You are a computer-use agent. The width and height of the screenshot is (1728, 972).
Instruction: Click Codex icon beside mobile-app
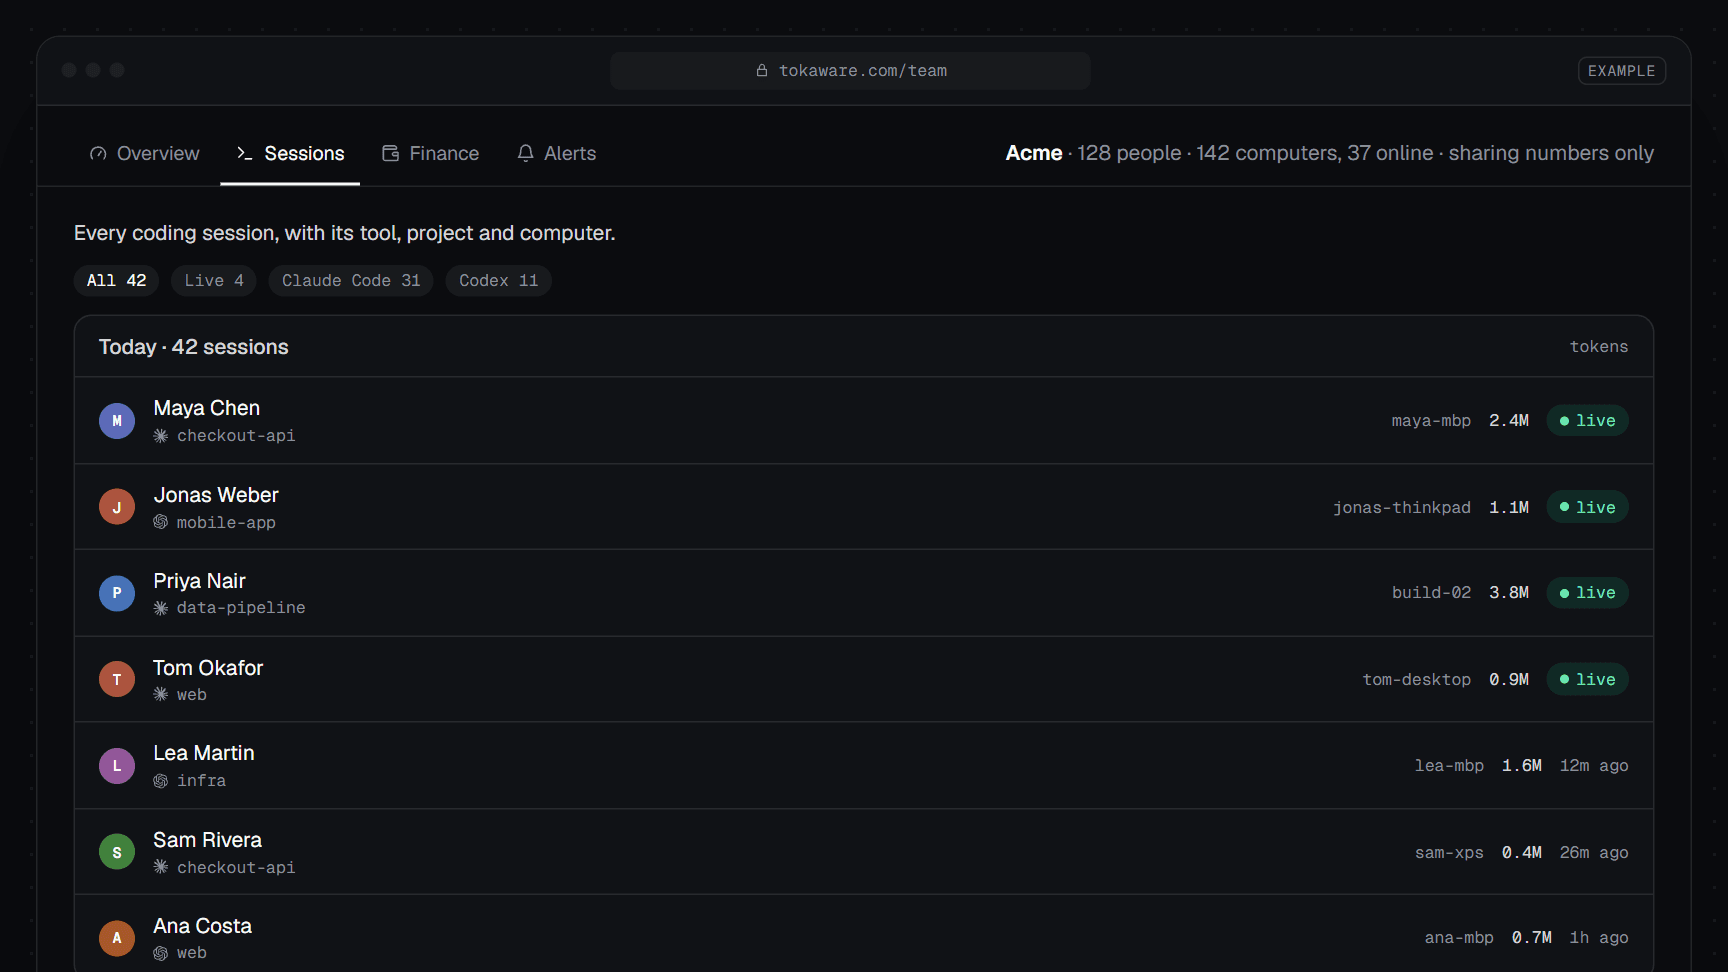pos(161,522)
